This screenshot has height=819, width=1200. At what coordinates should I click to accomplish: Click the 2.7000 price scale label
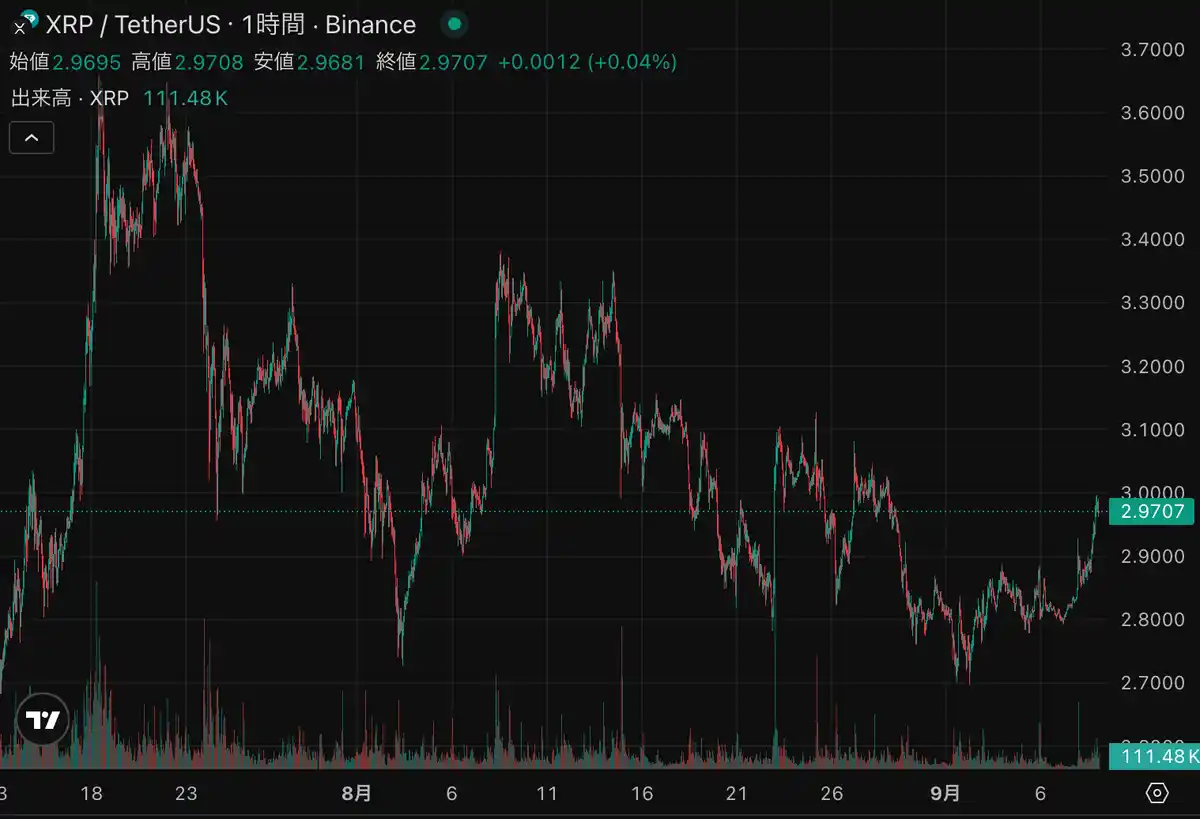[x=1153, y=682]
